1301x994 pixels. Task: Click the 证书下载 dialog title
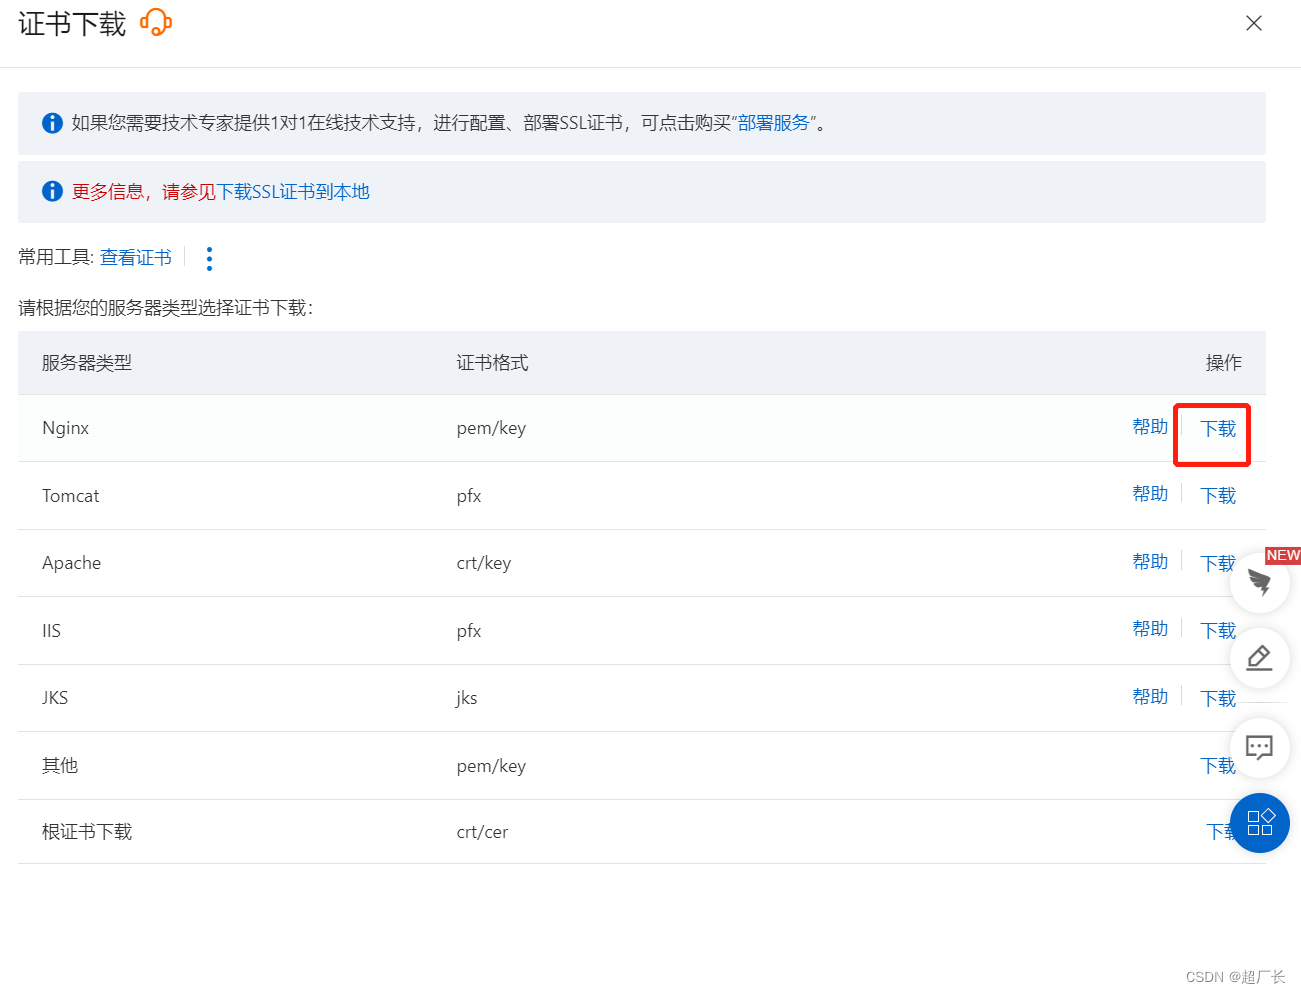click(72, 24)
